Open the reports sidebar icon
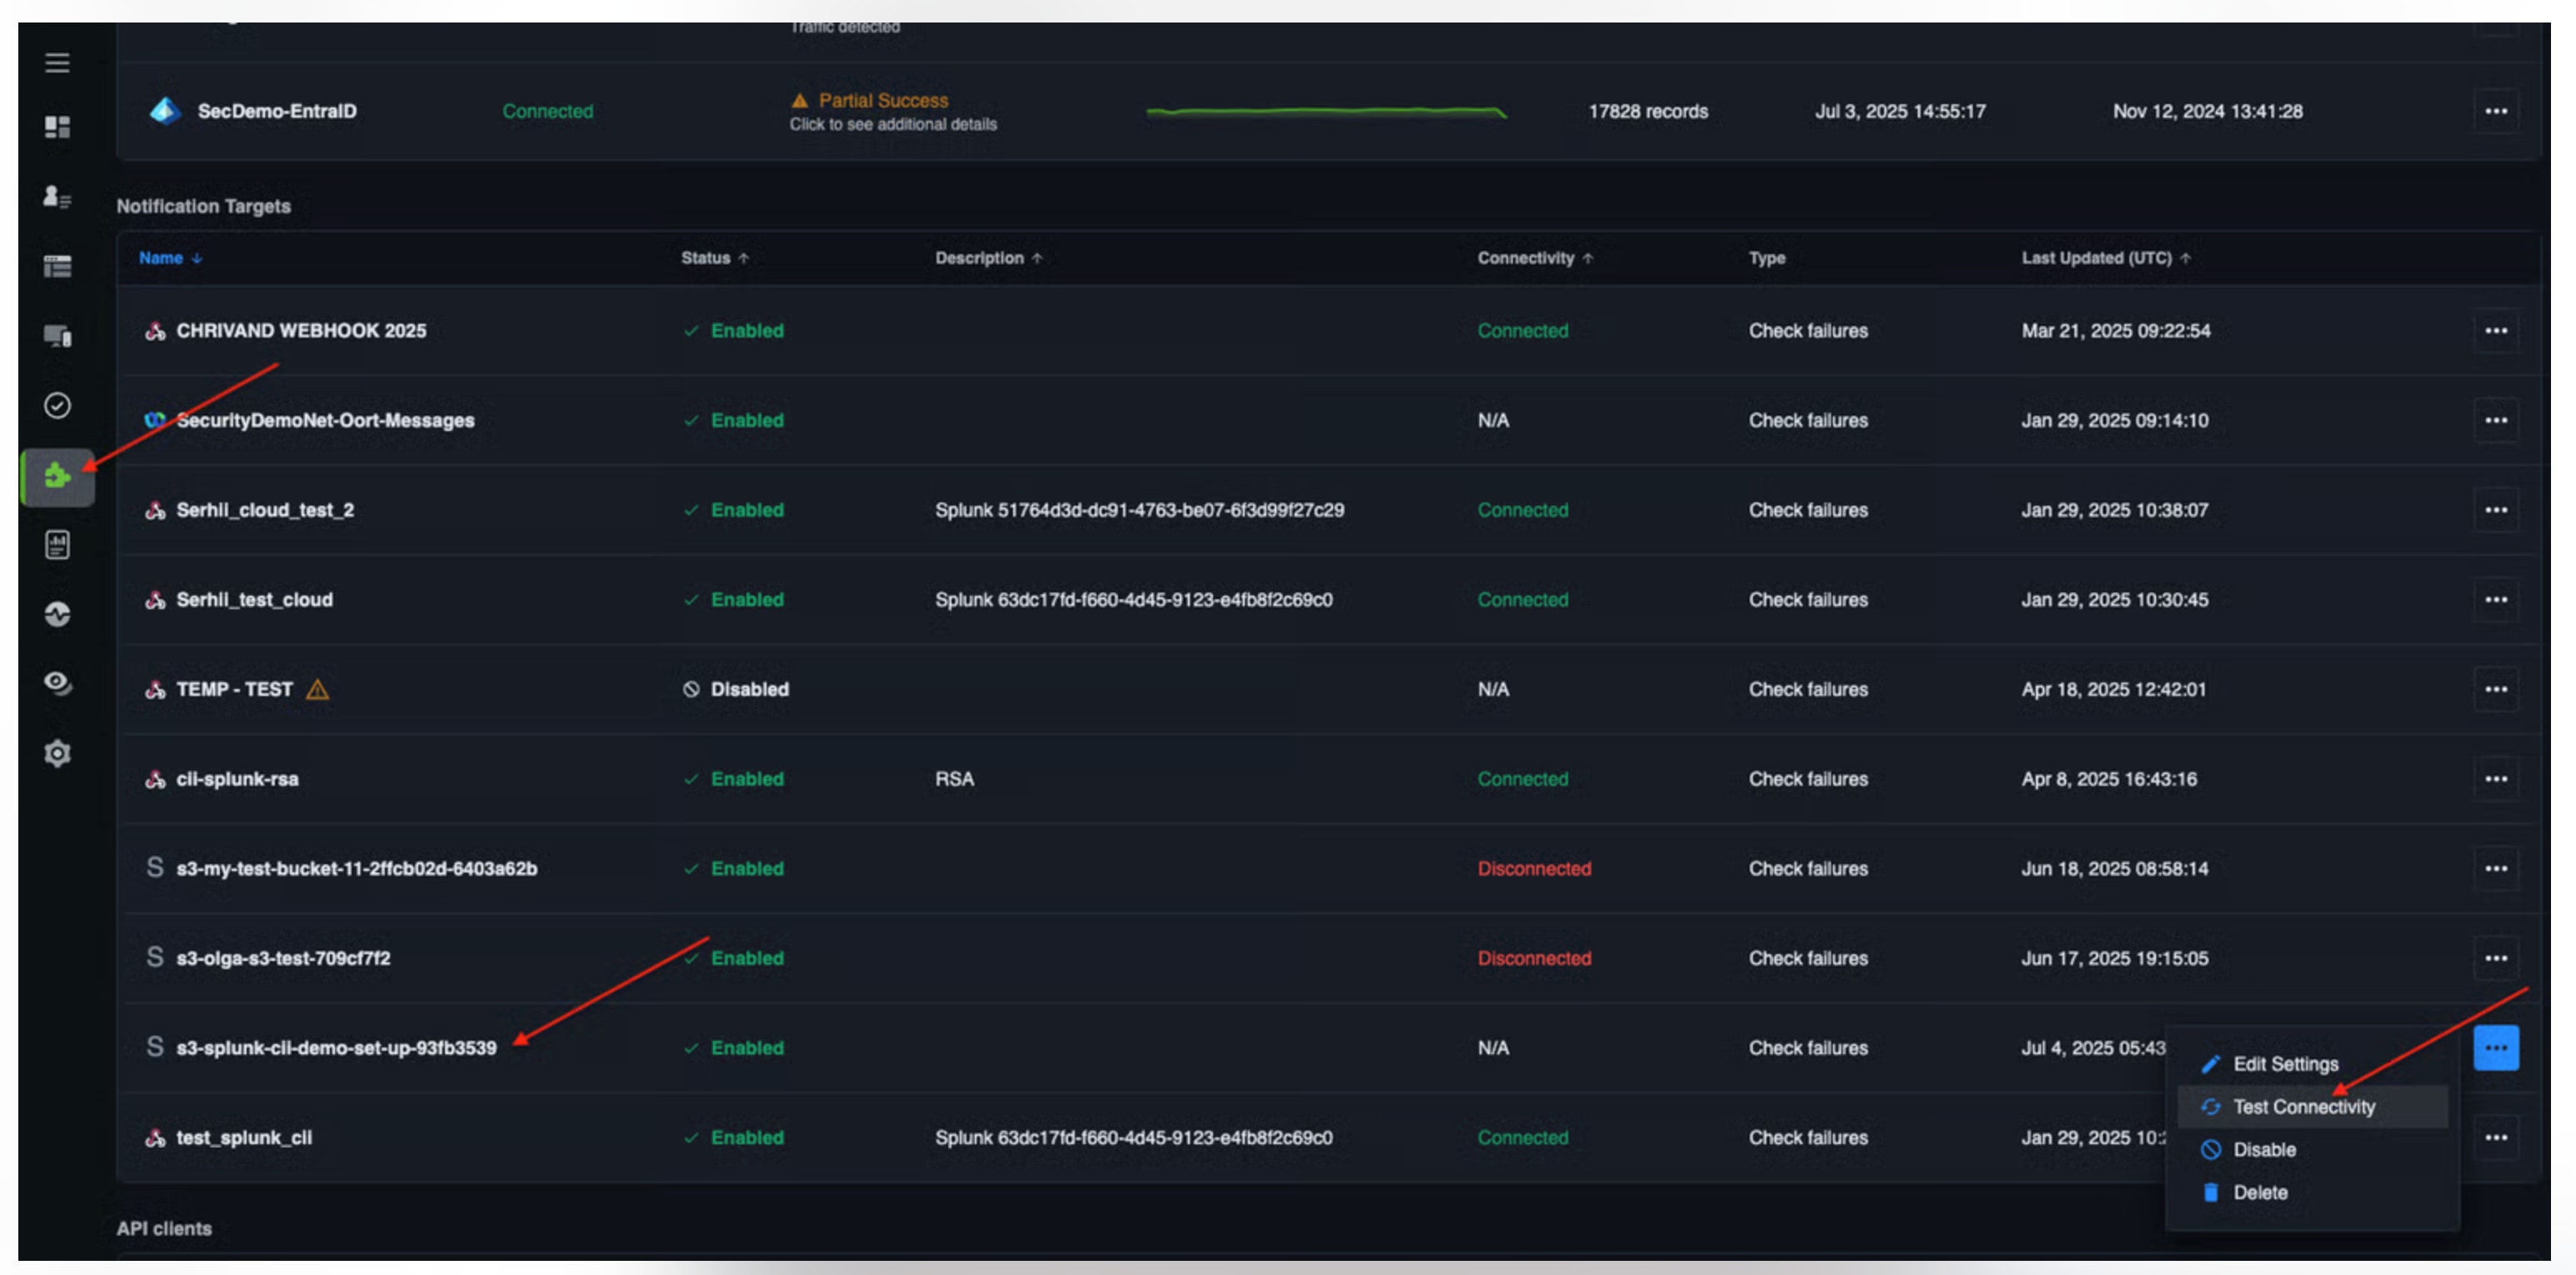This screenshot has width=2576, height=1275. click(57, 544)
